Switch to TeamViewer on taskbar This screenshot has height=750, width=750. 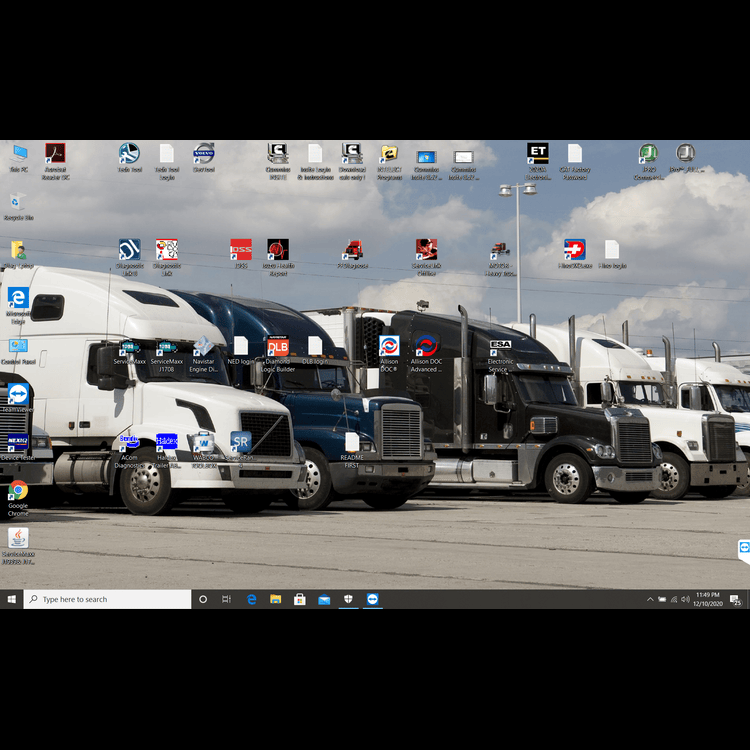point(373,599)
